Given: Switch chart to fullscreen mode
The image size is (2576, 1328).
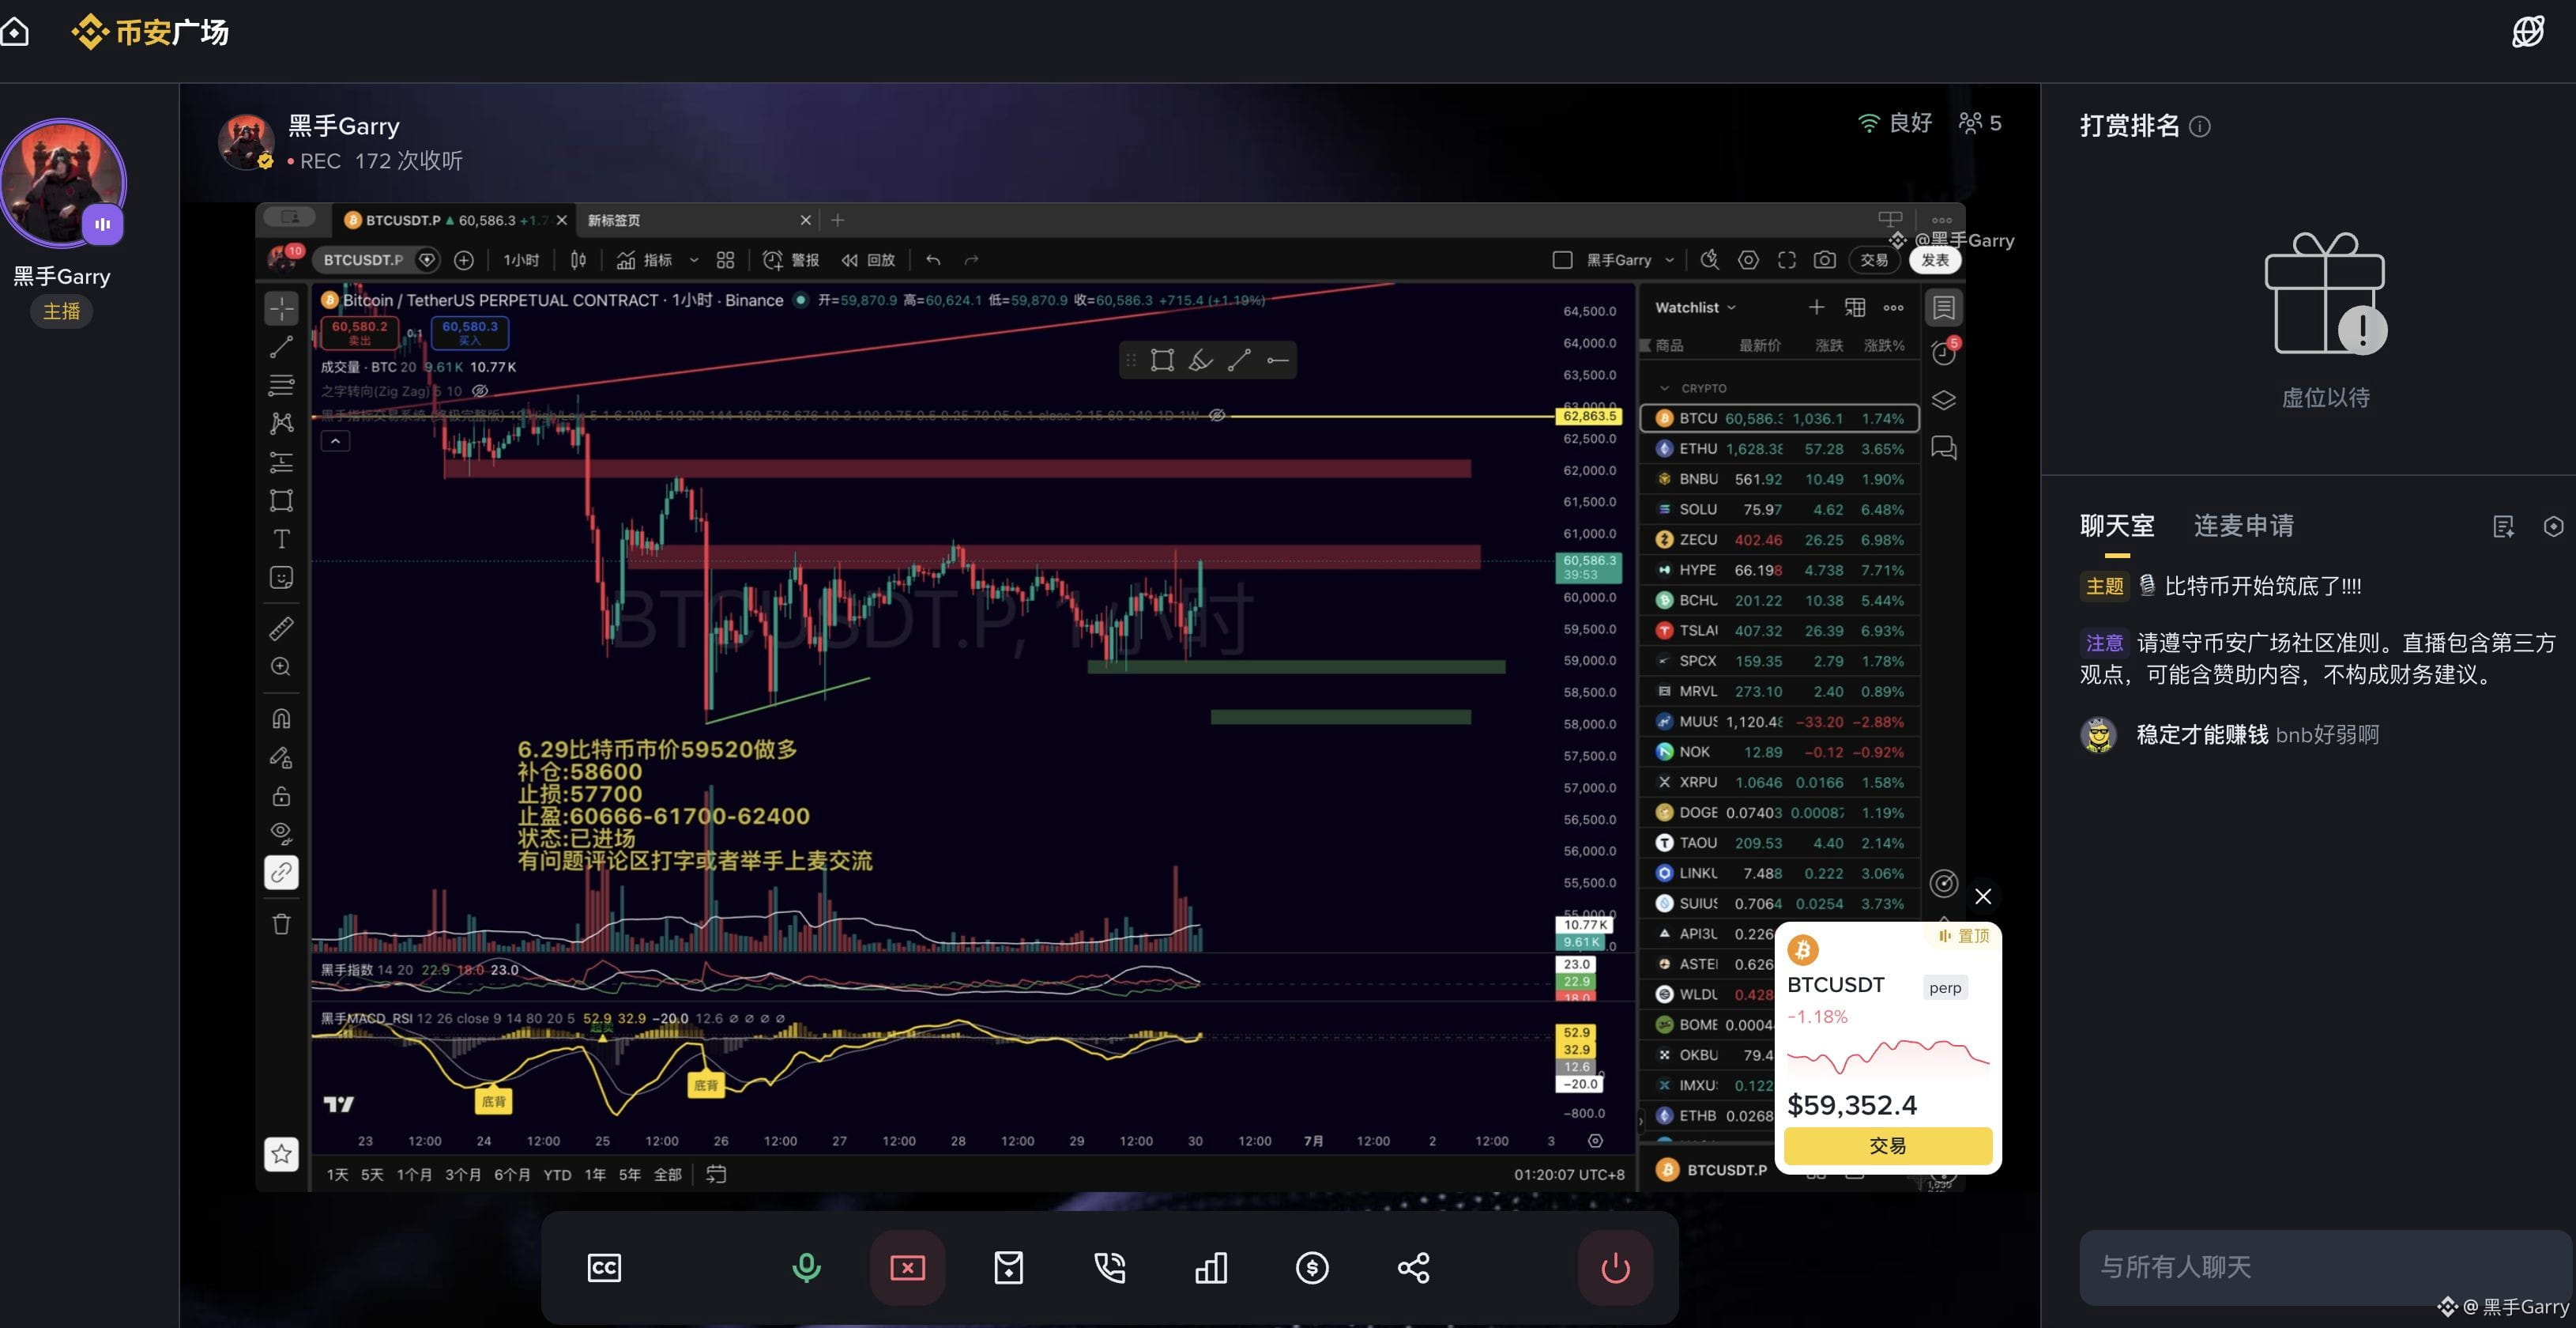Looking at the screenshot, I should [1787, 260].
